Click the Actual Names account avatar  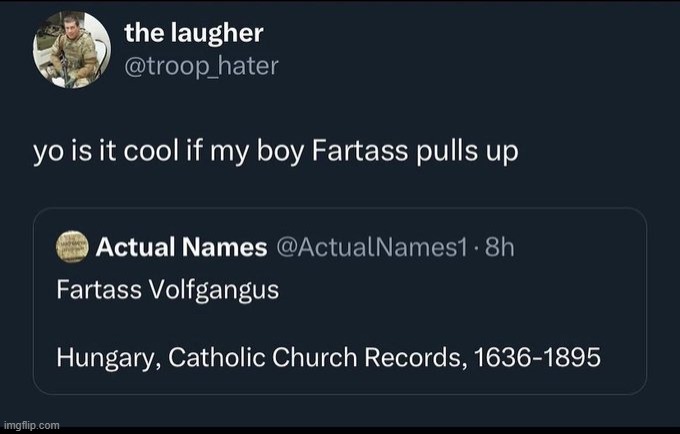pyautogui.click(x=72, y=247)
